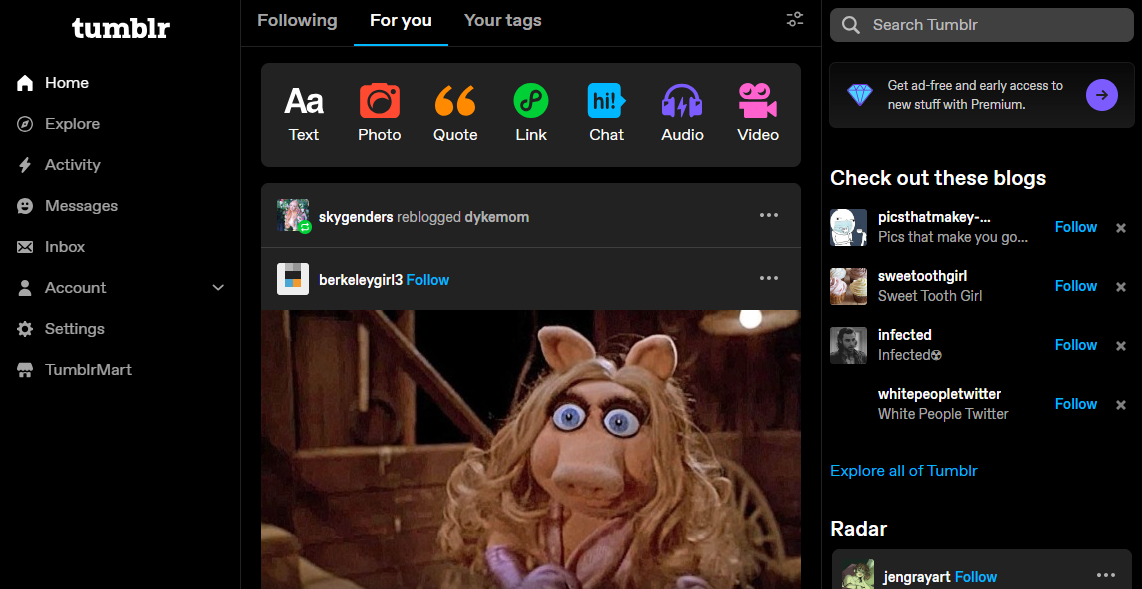Click the Account person icon
Image resolution: width=1142 pixels, height=589 pixels.
(x=25, y=288)
